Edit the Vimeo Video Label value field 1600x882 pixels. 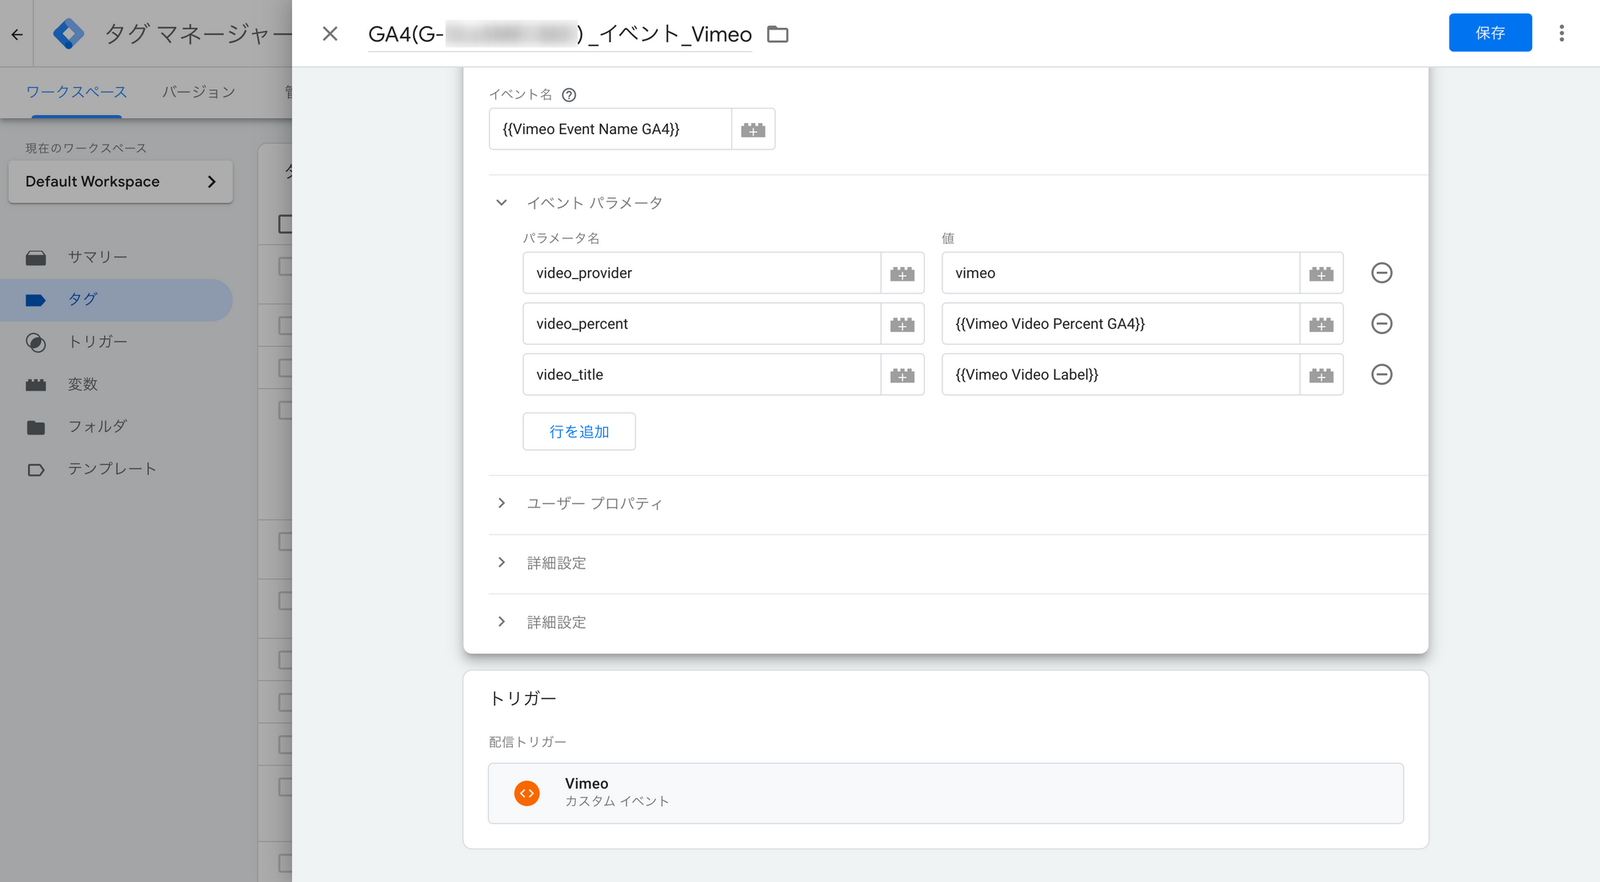1120,375
